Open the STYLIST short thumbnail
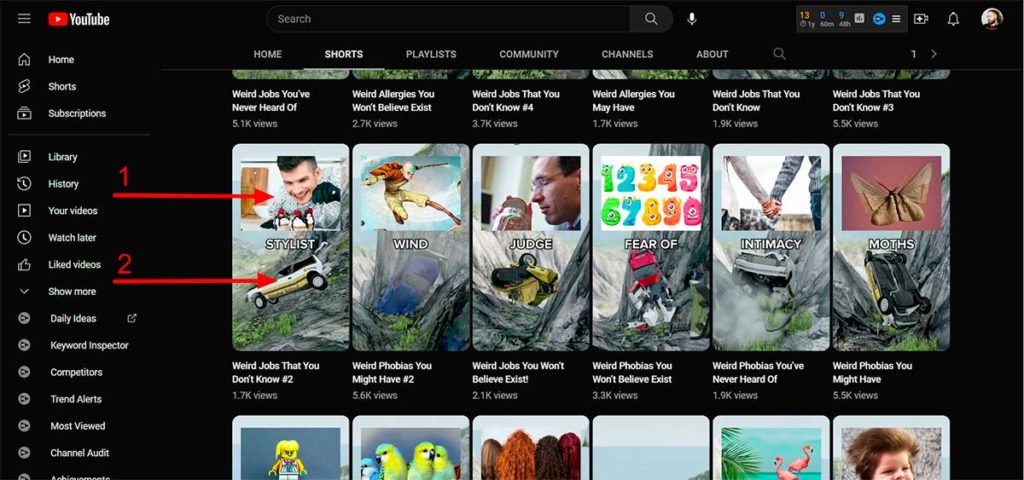This screenshot has width=1024, height=480. click(290, 246)
